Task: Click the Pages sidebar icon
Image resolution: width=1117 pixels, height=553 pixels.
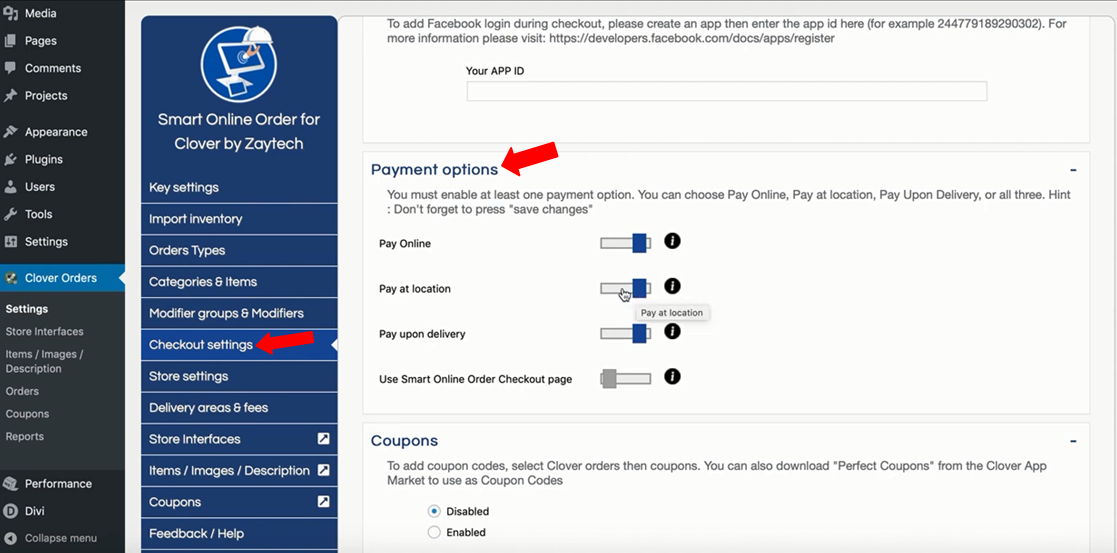Action: coord(10,41)
